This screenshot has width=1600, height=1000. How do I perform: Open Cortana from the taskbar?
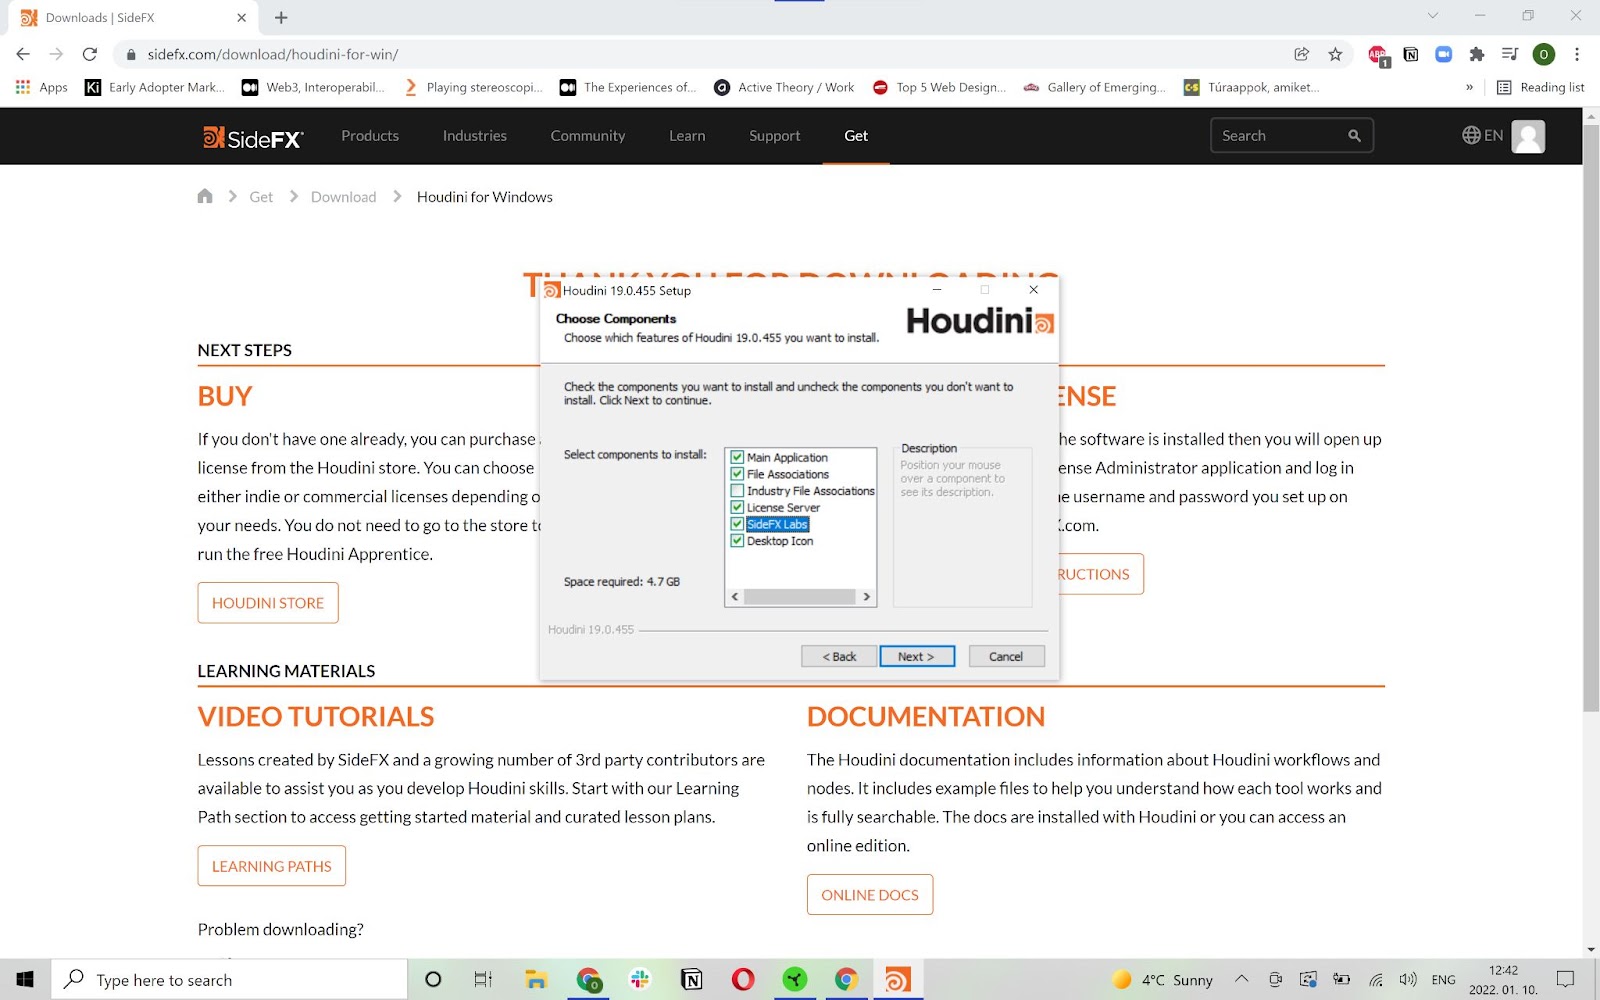click(x=433, y=979)
